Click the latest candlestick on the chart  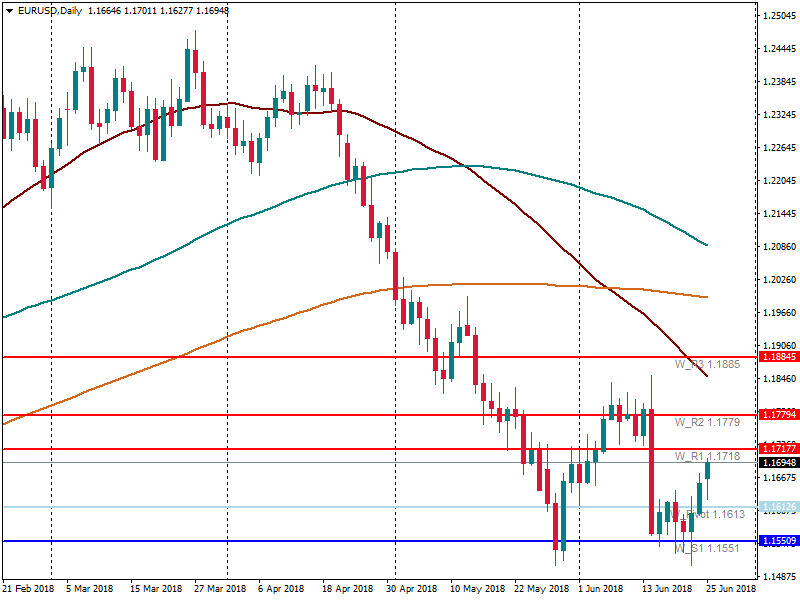(x=708, y=470)
